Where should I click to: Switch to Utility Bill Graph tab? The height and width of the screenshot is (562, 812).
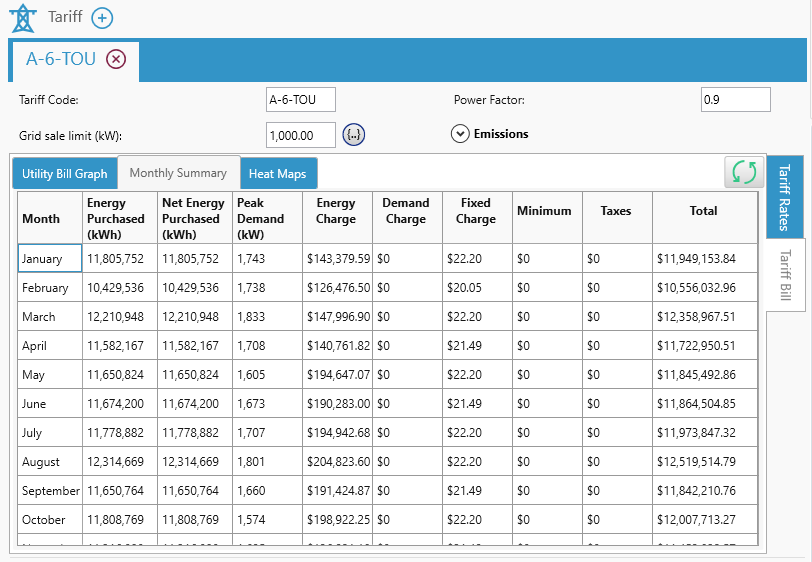pos(65,174)
